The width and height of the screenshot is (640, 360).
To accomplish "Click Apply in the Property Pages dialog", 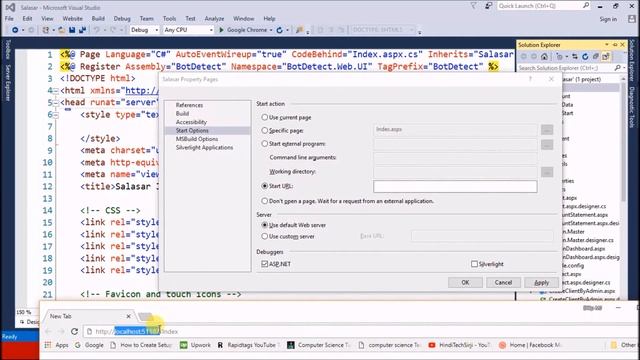I will coord(542,282).
